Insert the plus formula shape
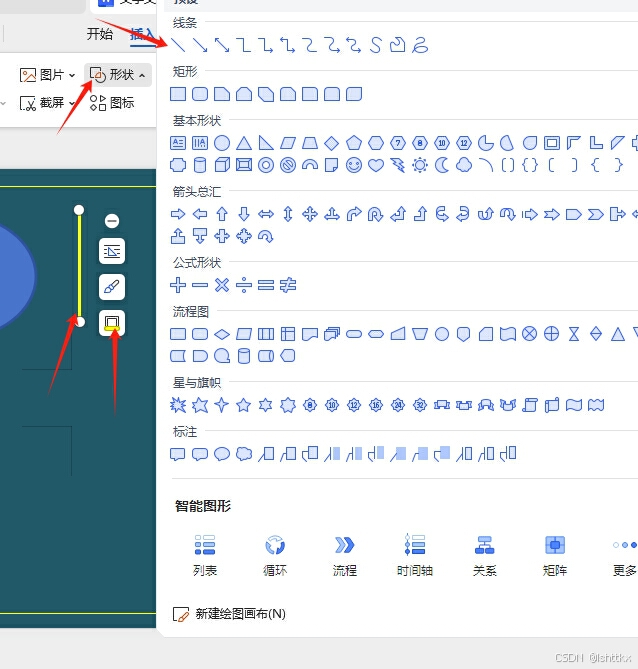Viewport: 638px width, 669px height. point(178,285)
